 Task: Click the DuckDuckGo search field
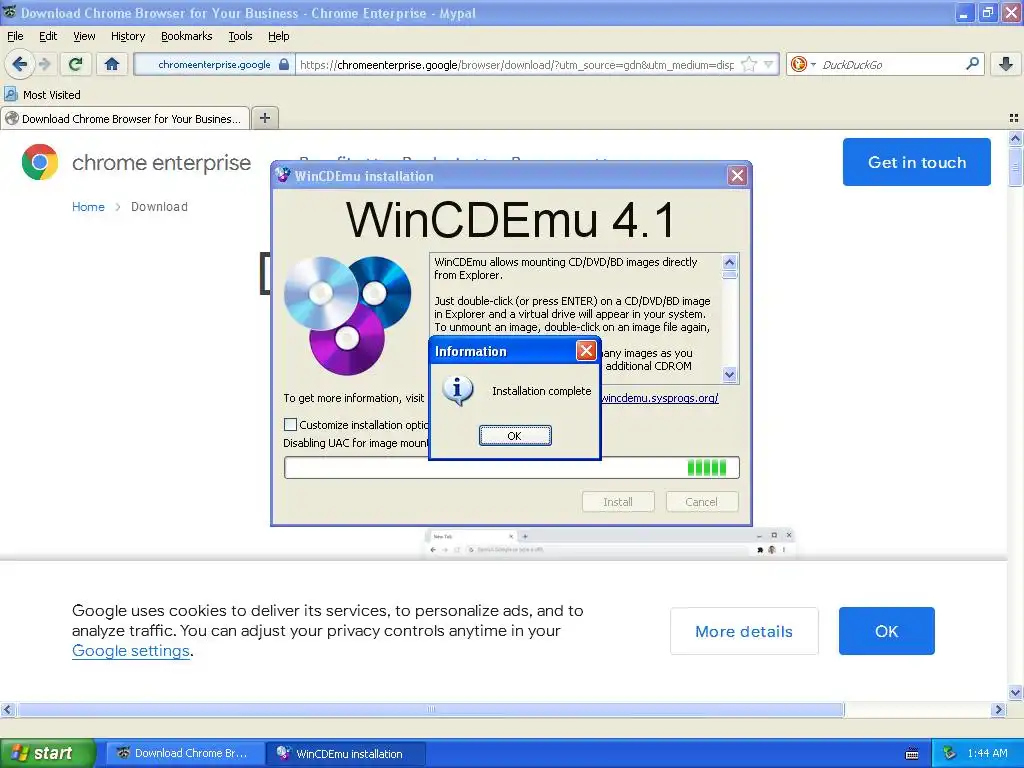pyautogui.click(x=890, y=65)
